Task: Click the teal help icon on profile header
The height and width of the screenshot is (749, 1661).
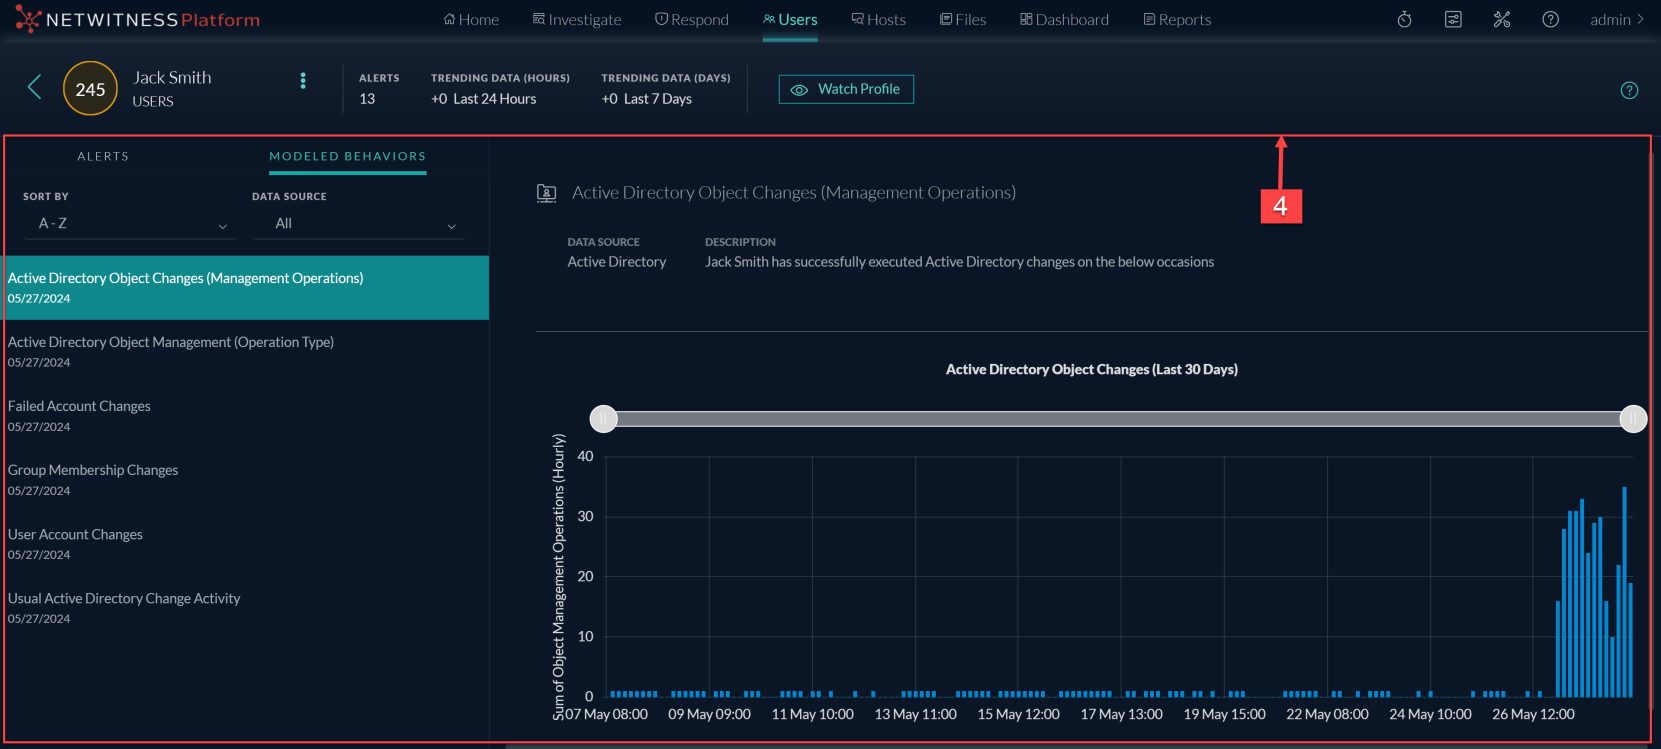Action: tap(1629, 90)
